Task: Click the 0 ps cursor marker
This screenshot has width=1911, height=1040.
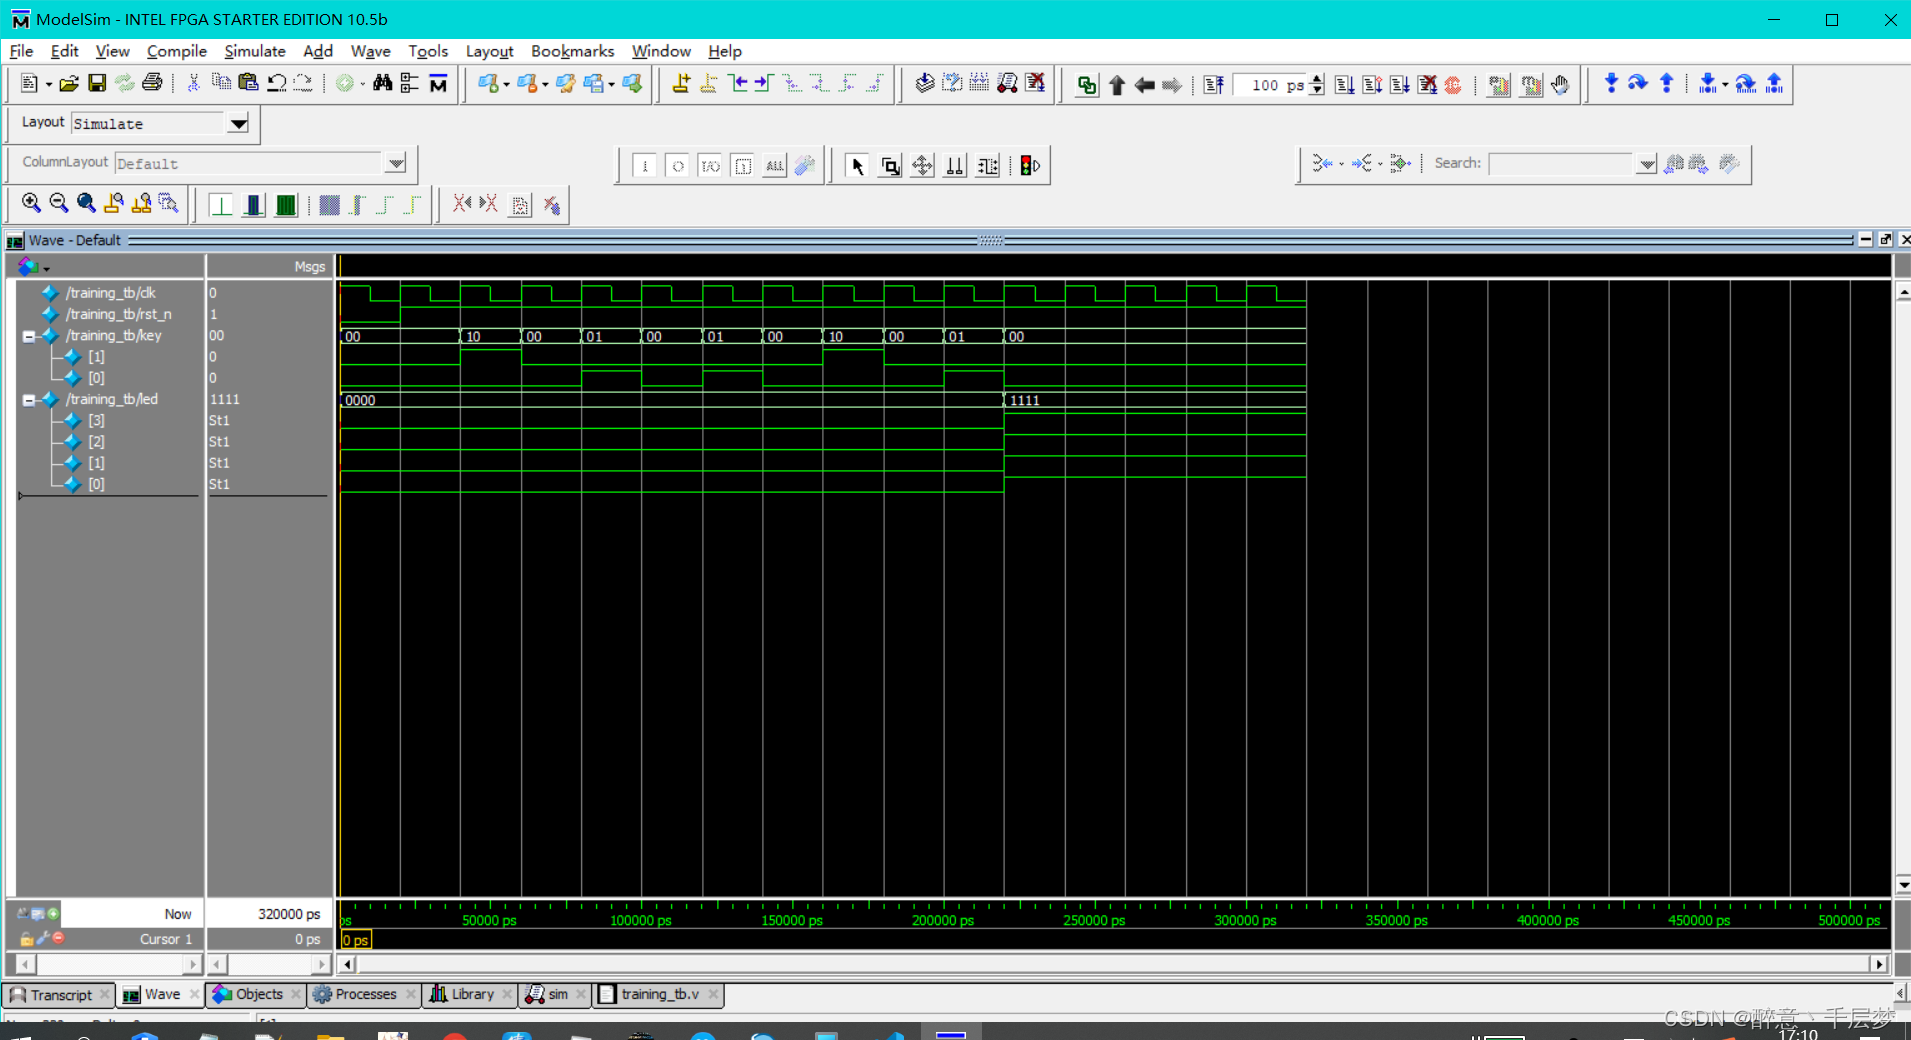Action: (356, 940)
